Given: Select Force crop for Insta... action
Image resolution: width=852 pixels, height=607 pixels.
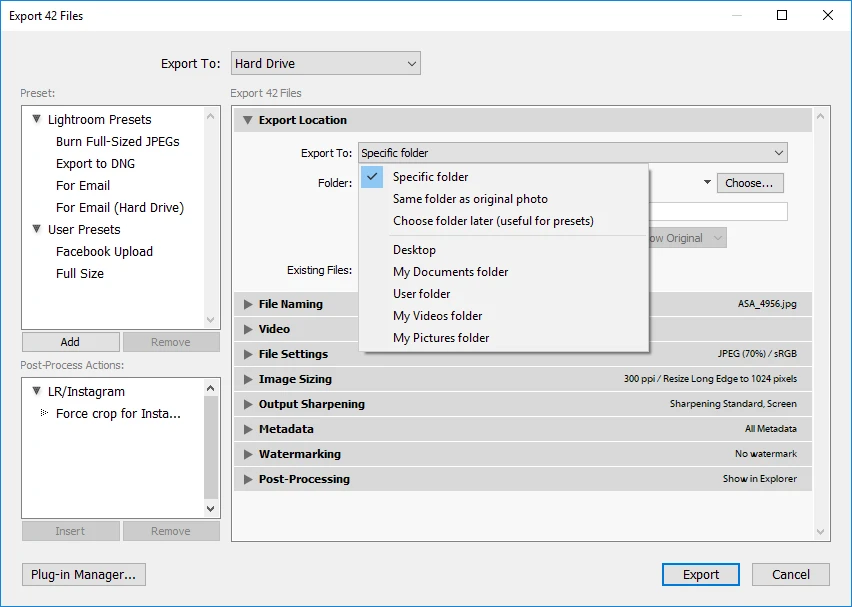Looking at the screenshot, I should click(118, 414).
